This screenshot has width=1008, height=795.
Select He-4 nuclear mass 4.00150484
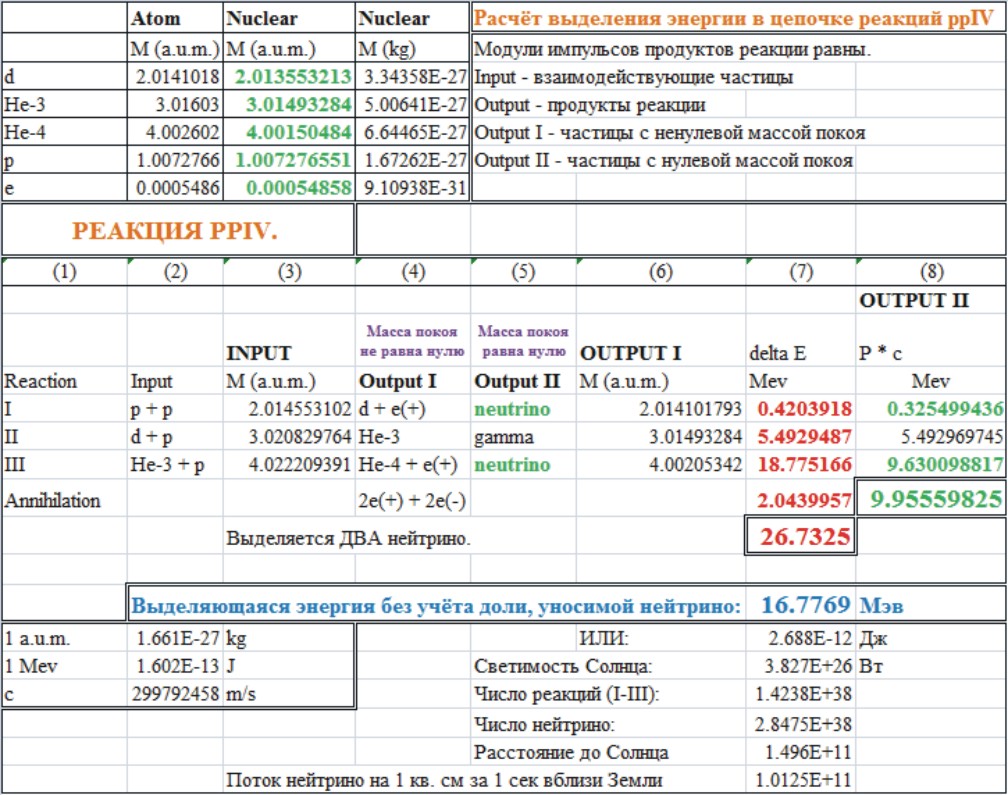click(289, 132)
